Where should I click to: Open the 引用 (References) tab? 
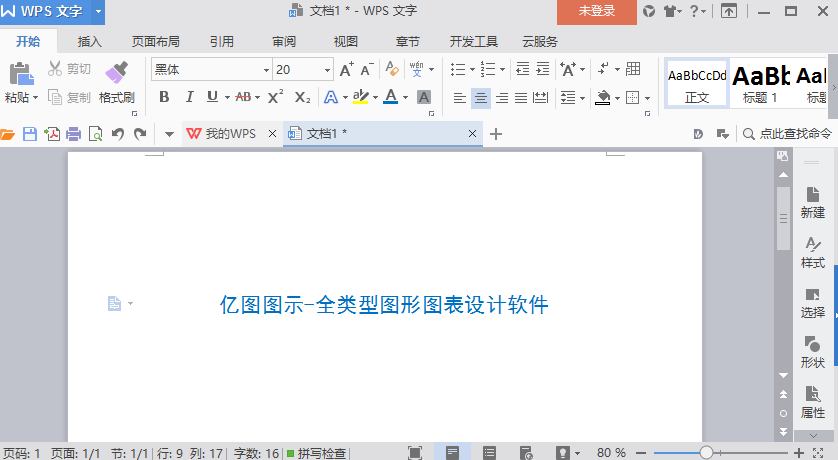point(222,42)
